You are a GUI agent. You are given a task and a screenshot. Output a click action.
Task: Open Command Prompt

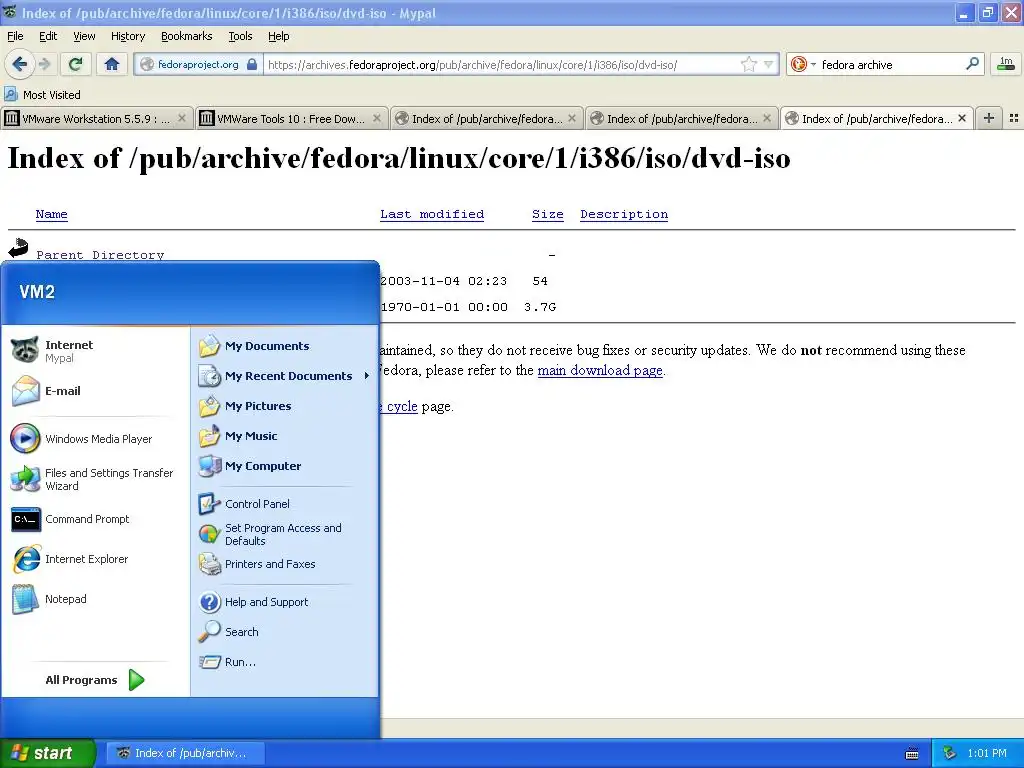click(96, 519)
